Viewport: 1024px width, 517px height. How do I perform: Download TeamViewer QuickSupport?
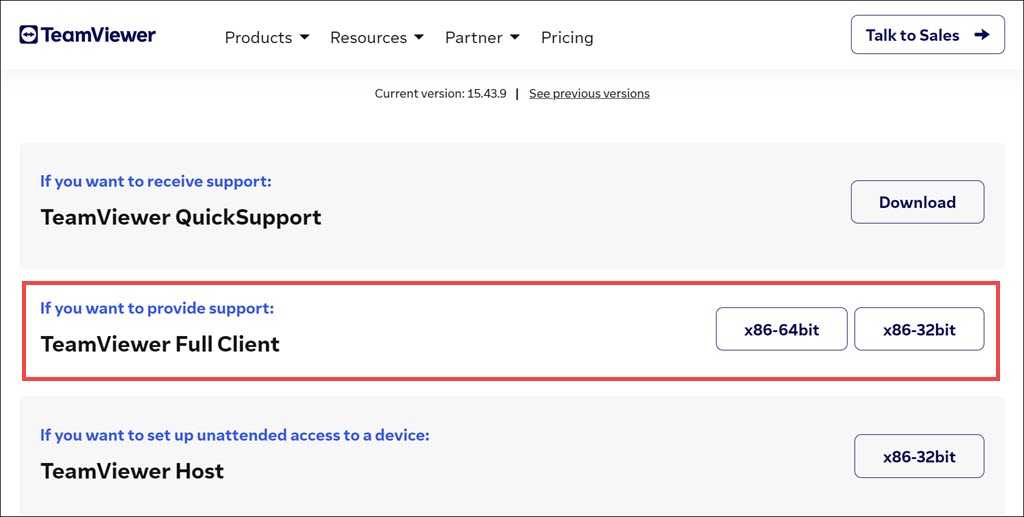(x=917, y=202)
